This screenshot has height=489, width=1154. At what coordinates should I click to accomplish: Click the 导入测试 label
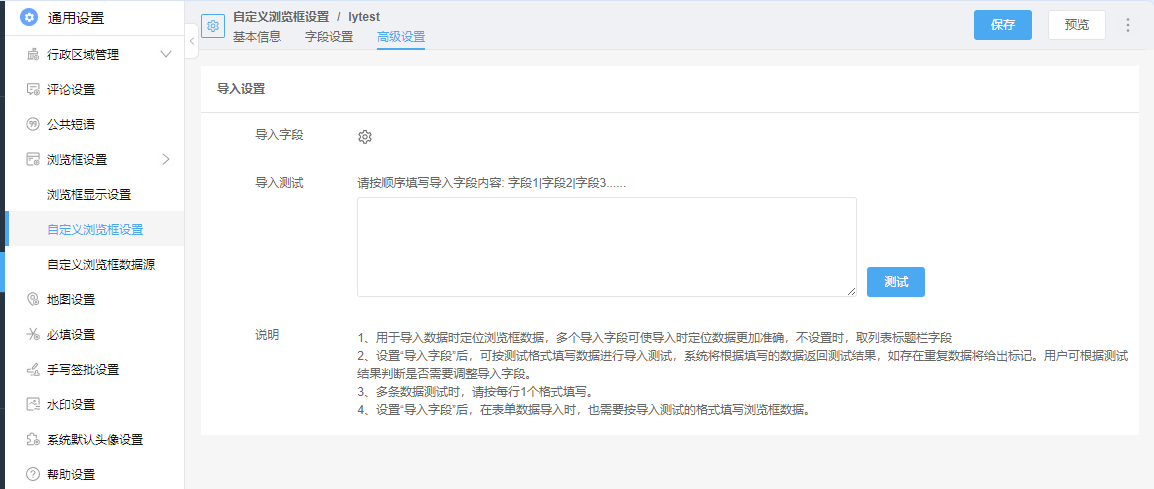click(279, 182)
